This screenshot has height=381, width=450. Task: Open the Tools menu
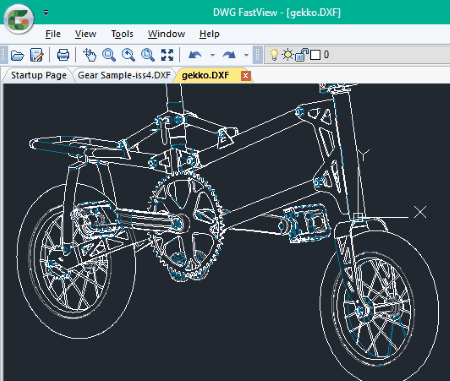(x=122, y=34)
